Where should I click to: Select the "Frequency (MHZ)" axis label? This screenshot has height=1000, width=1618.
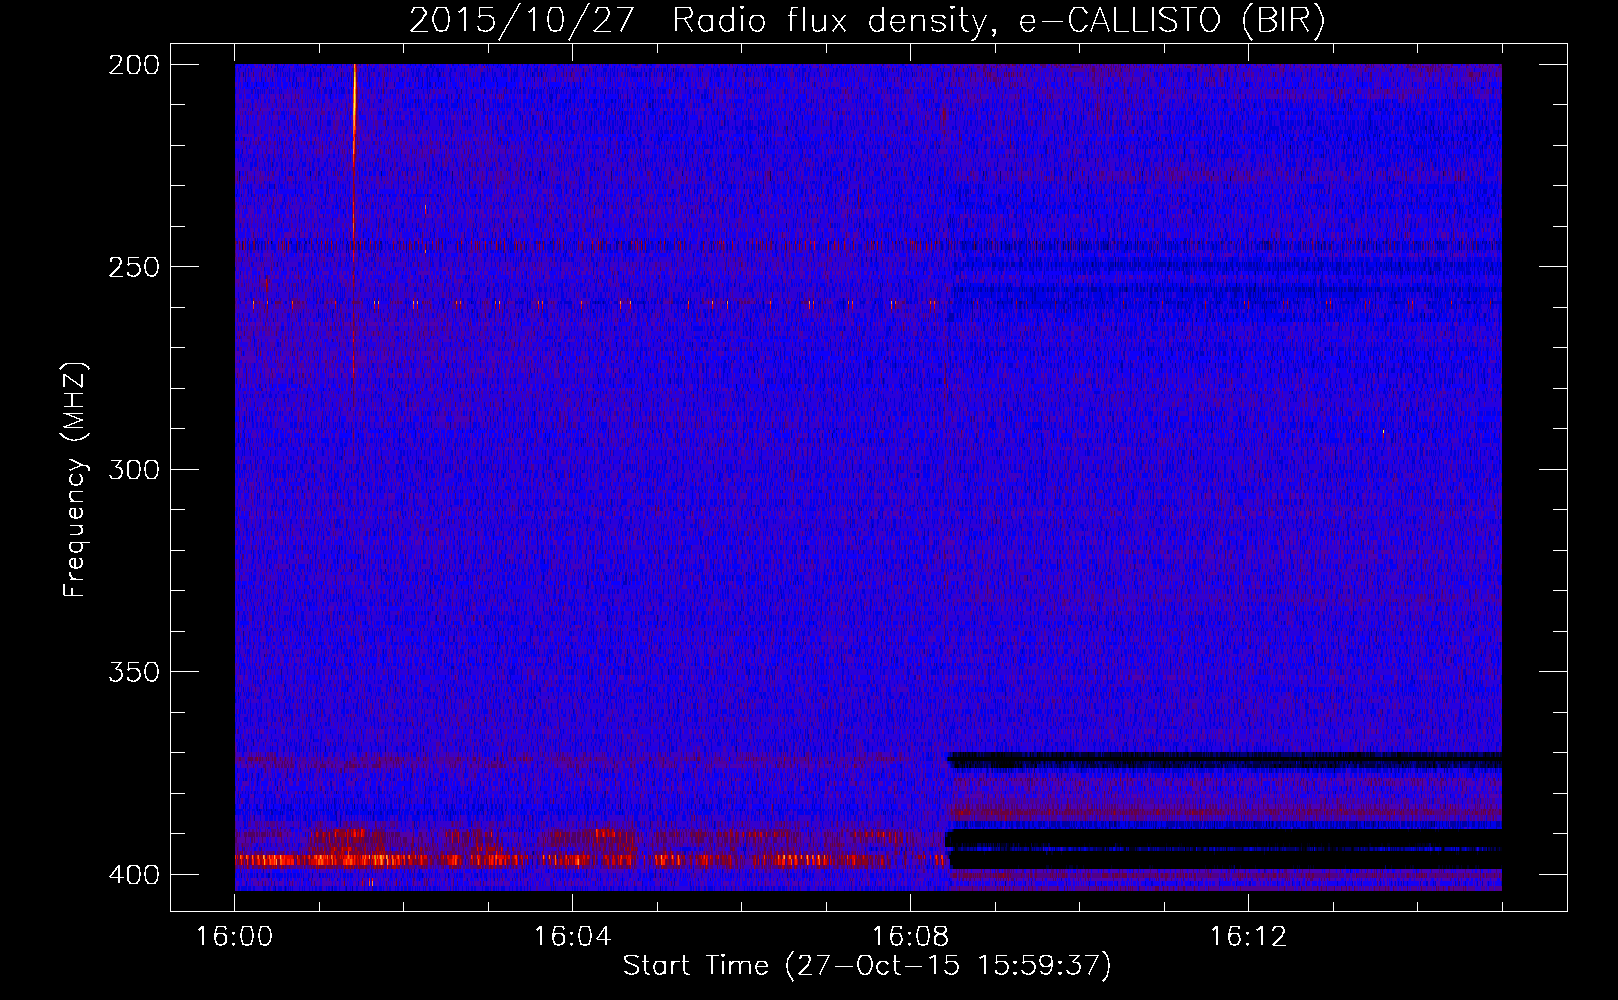[75, 479]
